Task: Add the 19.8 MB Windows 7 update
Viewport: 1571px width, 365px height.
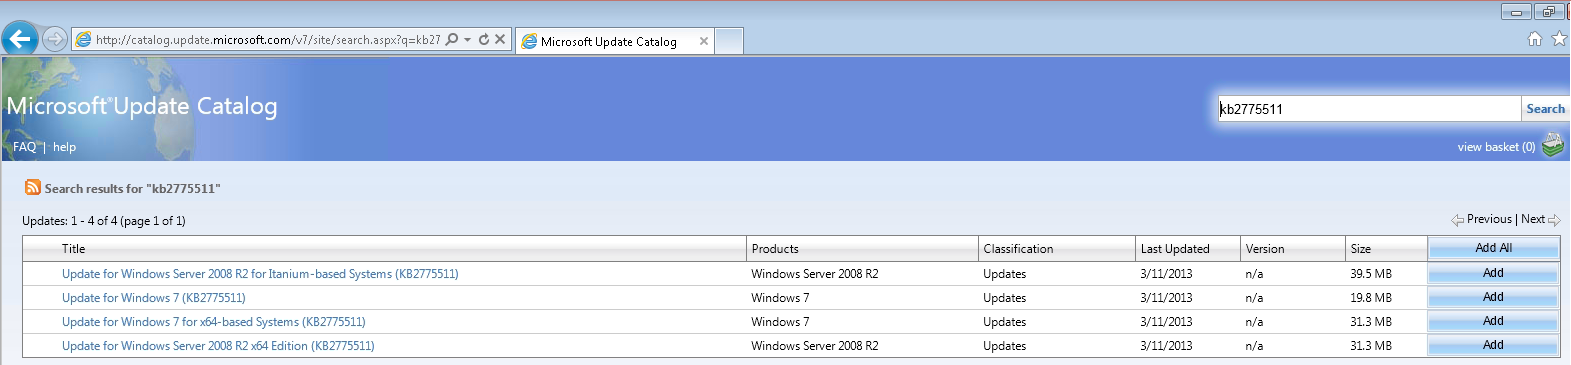Action: point(1493,297)
